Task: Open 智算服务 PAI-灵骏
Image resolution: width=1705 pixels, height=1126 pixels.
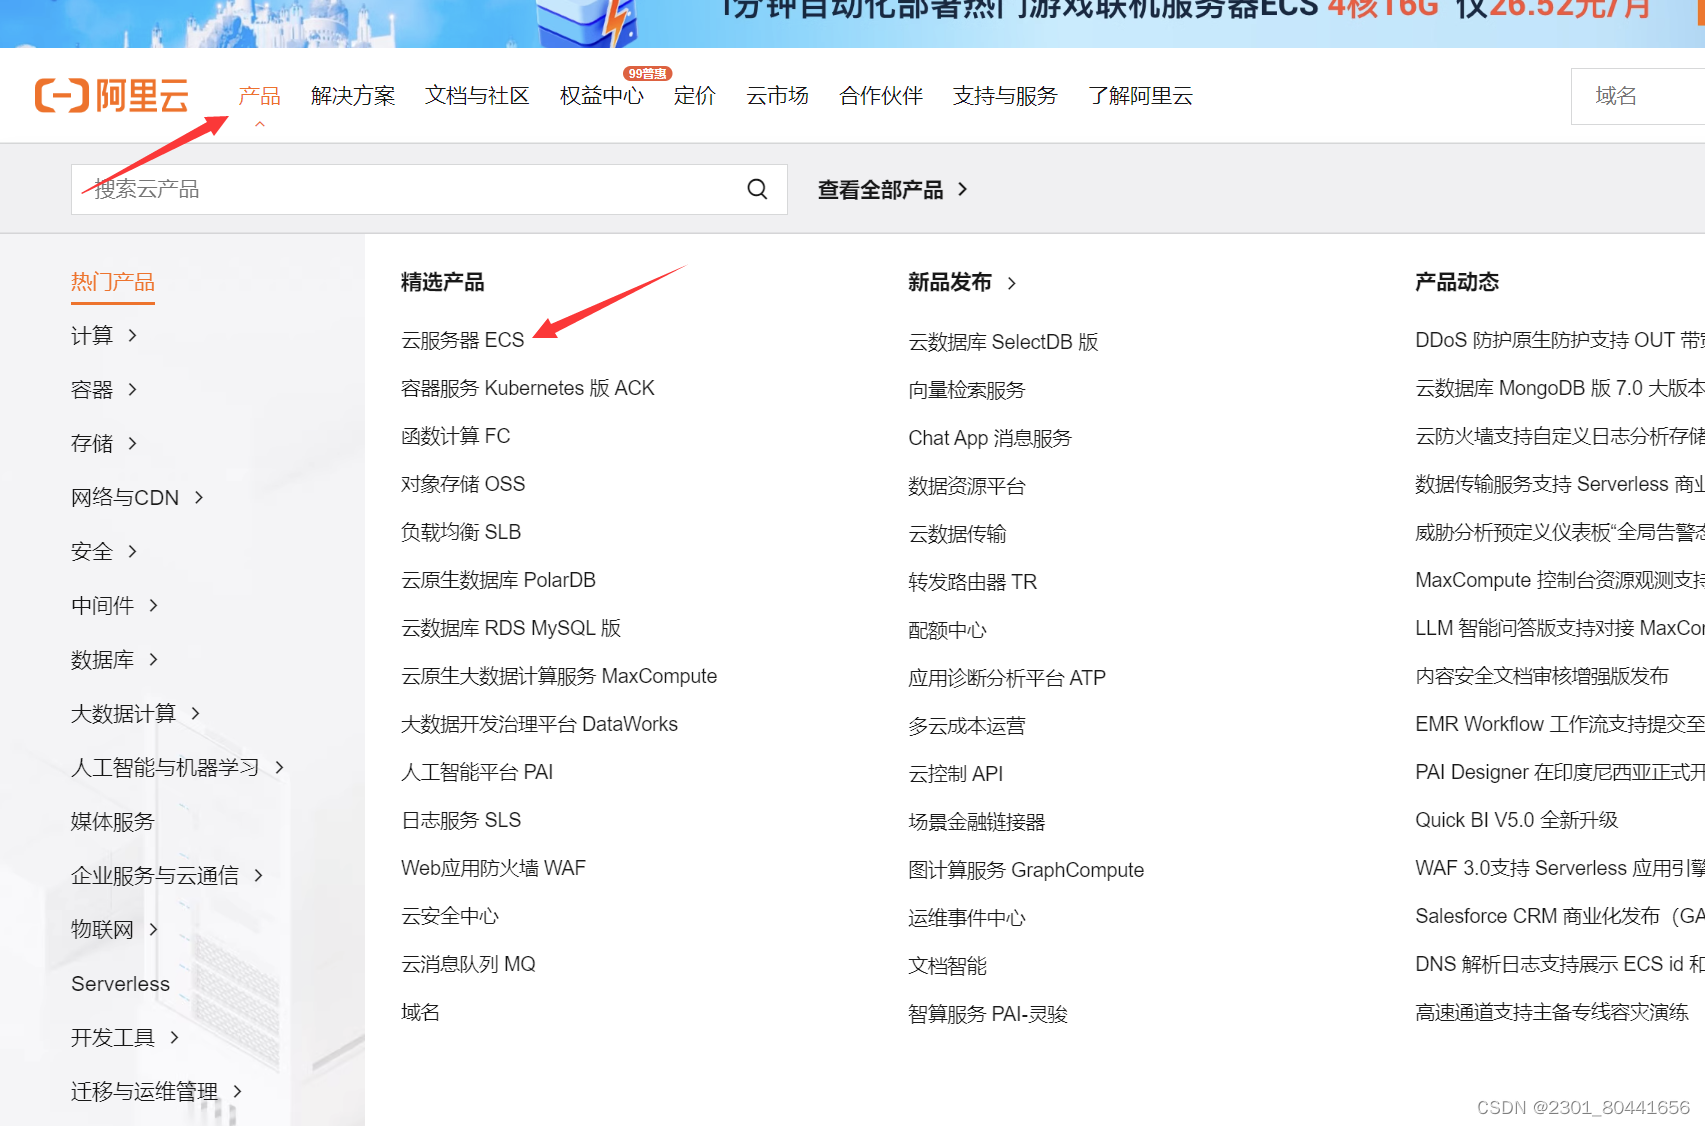Action: tap(988, 1014)
